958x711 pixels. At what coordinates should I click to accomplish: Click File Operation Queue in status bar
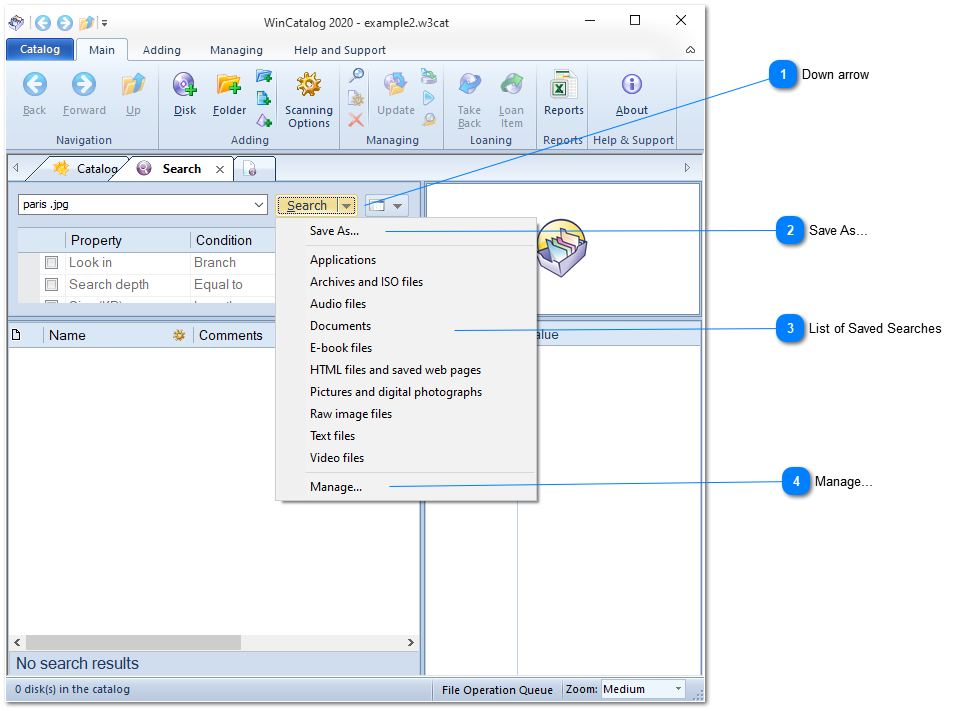[x=497, y=689]
